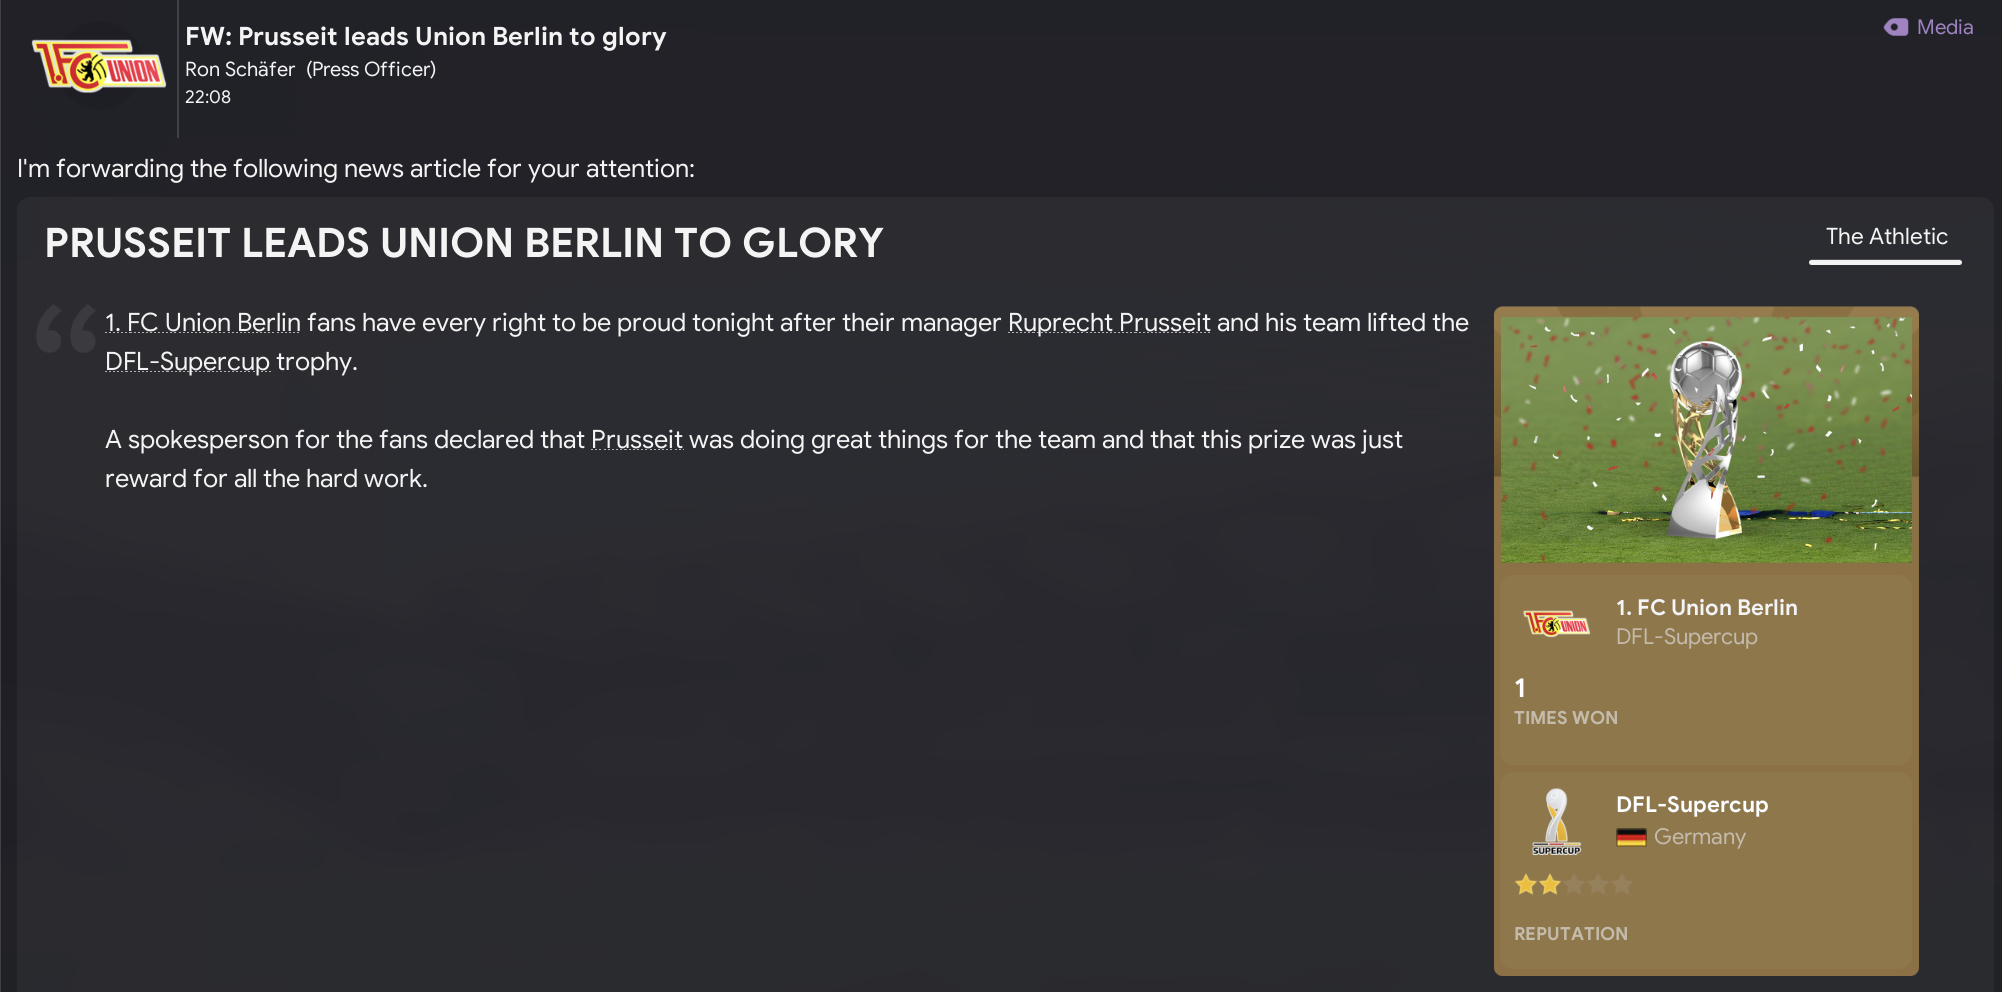This screenshot has width=2002, height=992.
Task: Click the Union Berlin crest in the club card
Action: click(x=1556, y=624)
